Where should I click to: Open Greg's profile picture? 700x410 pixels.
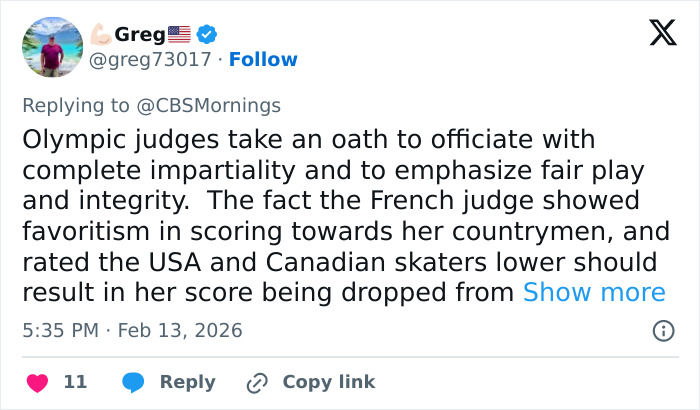[x=52, y=47]
